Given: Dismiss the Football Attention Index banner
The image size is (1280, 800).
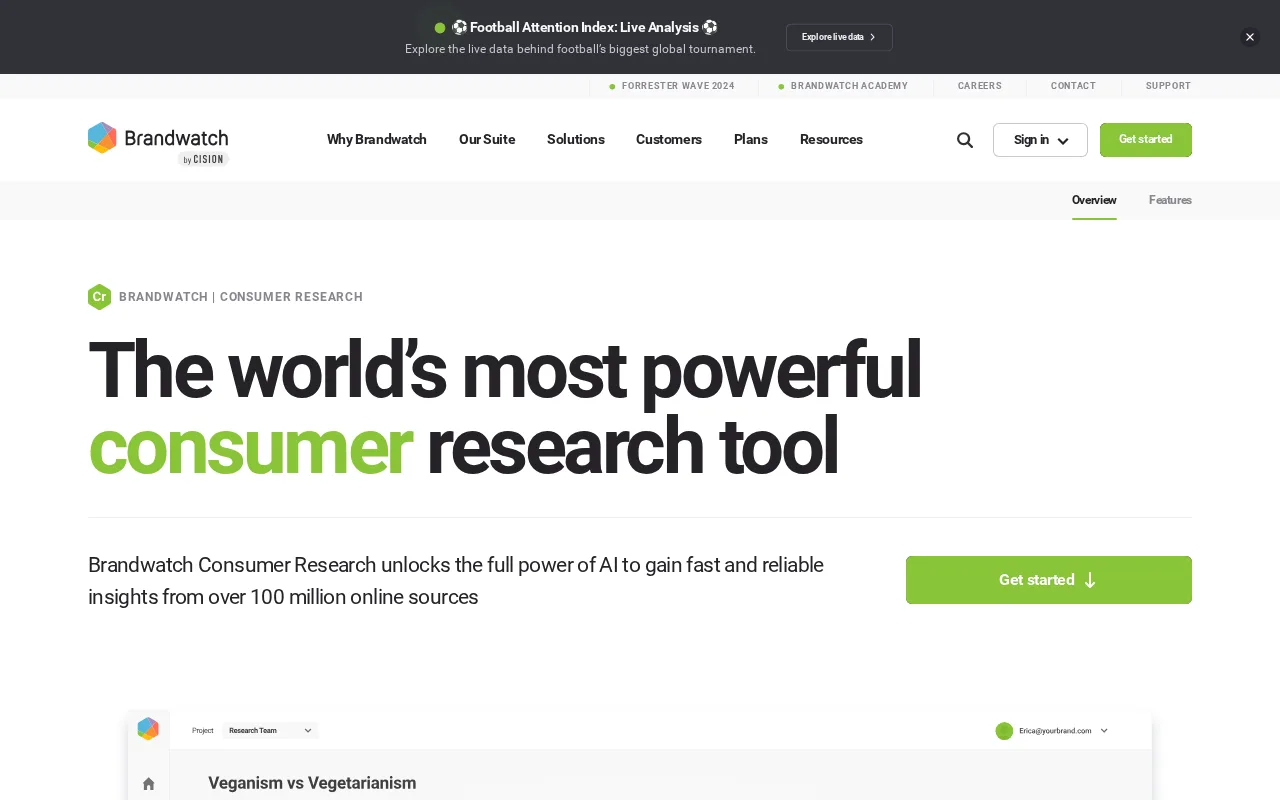Looking at the screenshot, I should click(1250, 37).
